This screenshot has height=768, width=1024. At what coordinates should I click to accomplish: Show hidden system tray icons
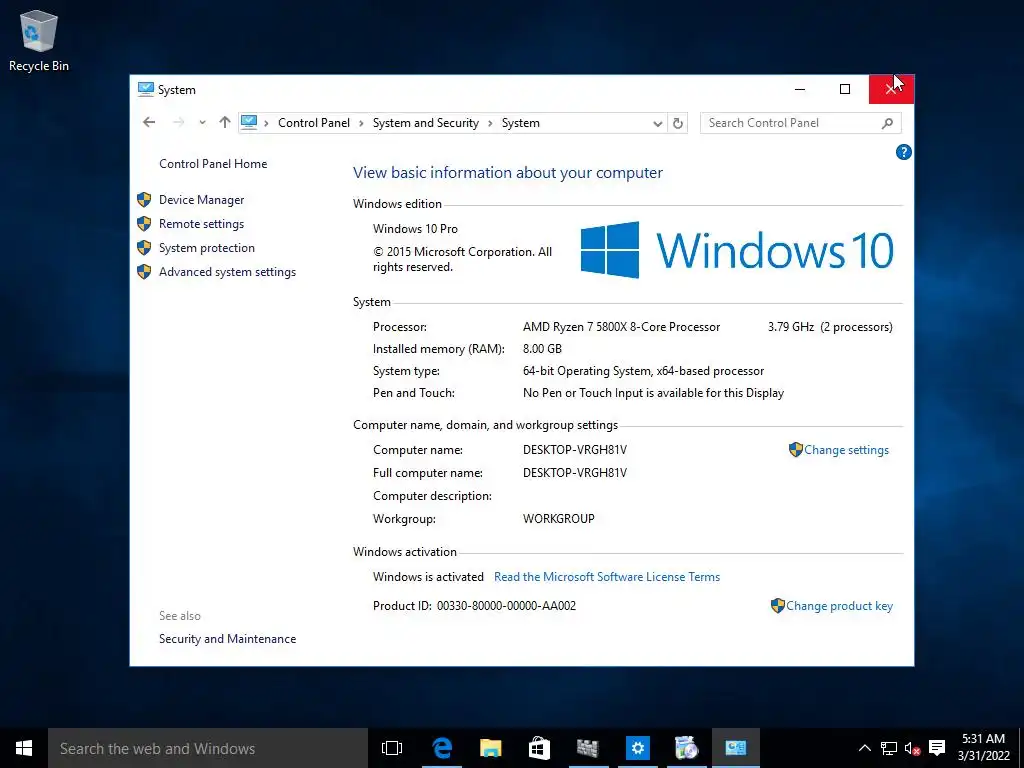[864, 748]
